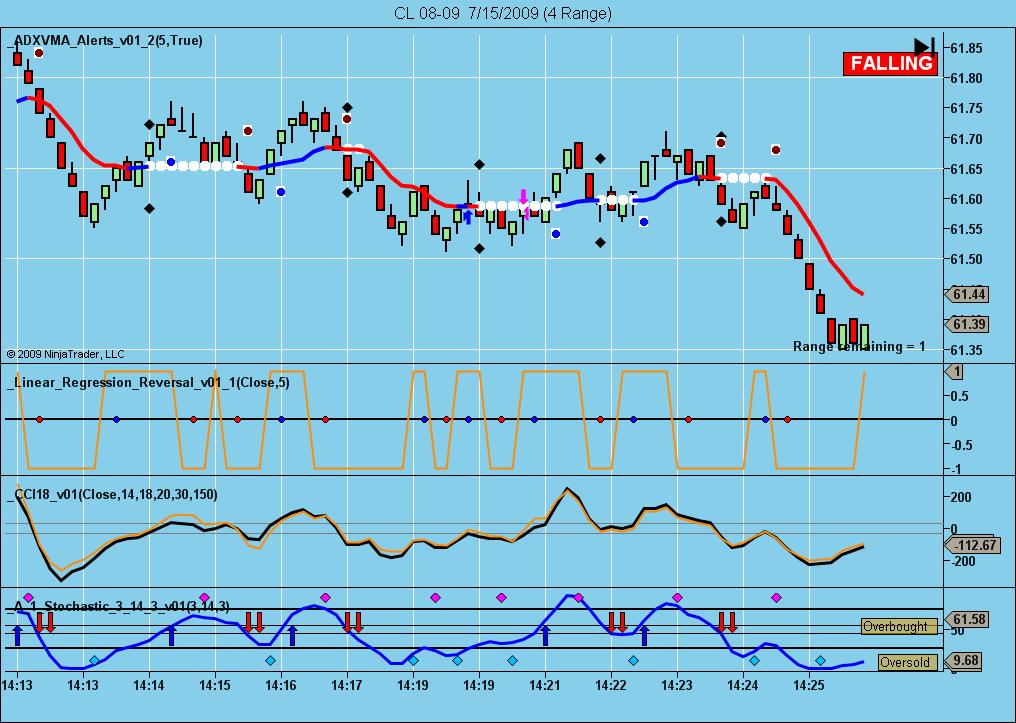Image resolution: width=1016 pixels, height=723 pixels.
Task: Click the 61.58 stochastic value marker
Action: point(966,619)
